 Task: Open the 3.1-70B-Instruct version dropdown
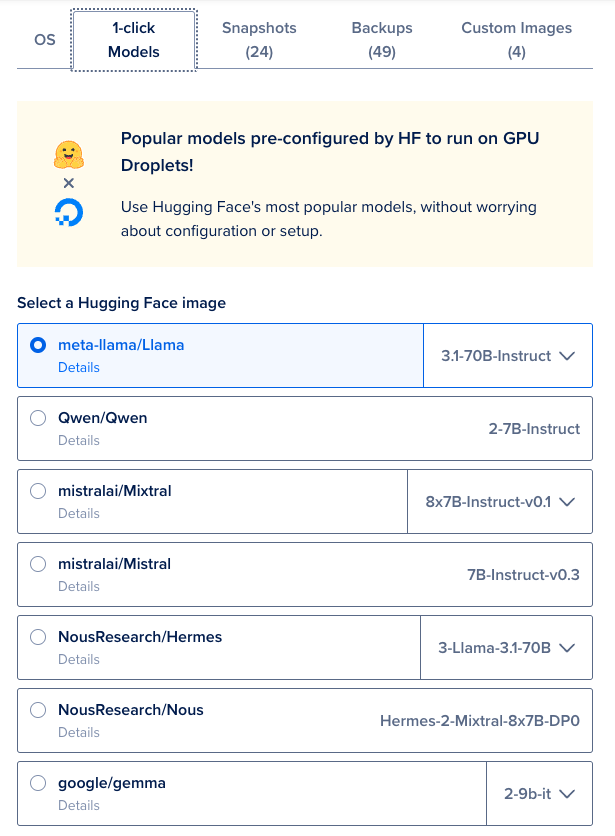[509, 356]
